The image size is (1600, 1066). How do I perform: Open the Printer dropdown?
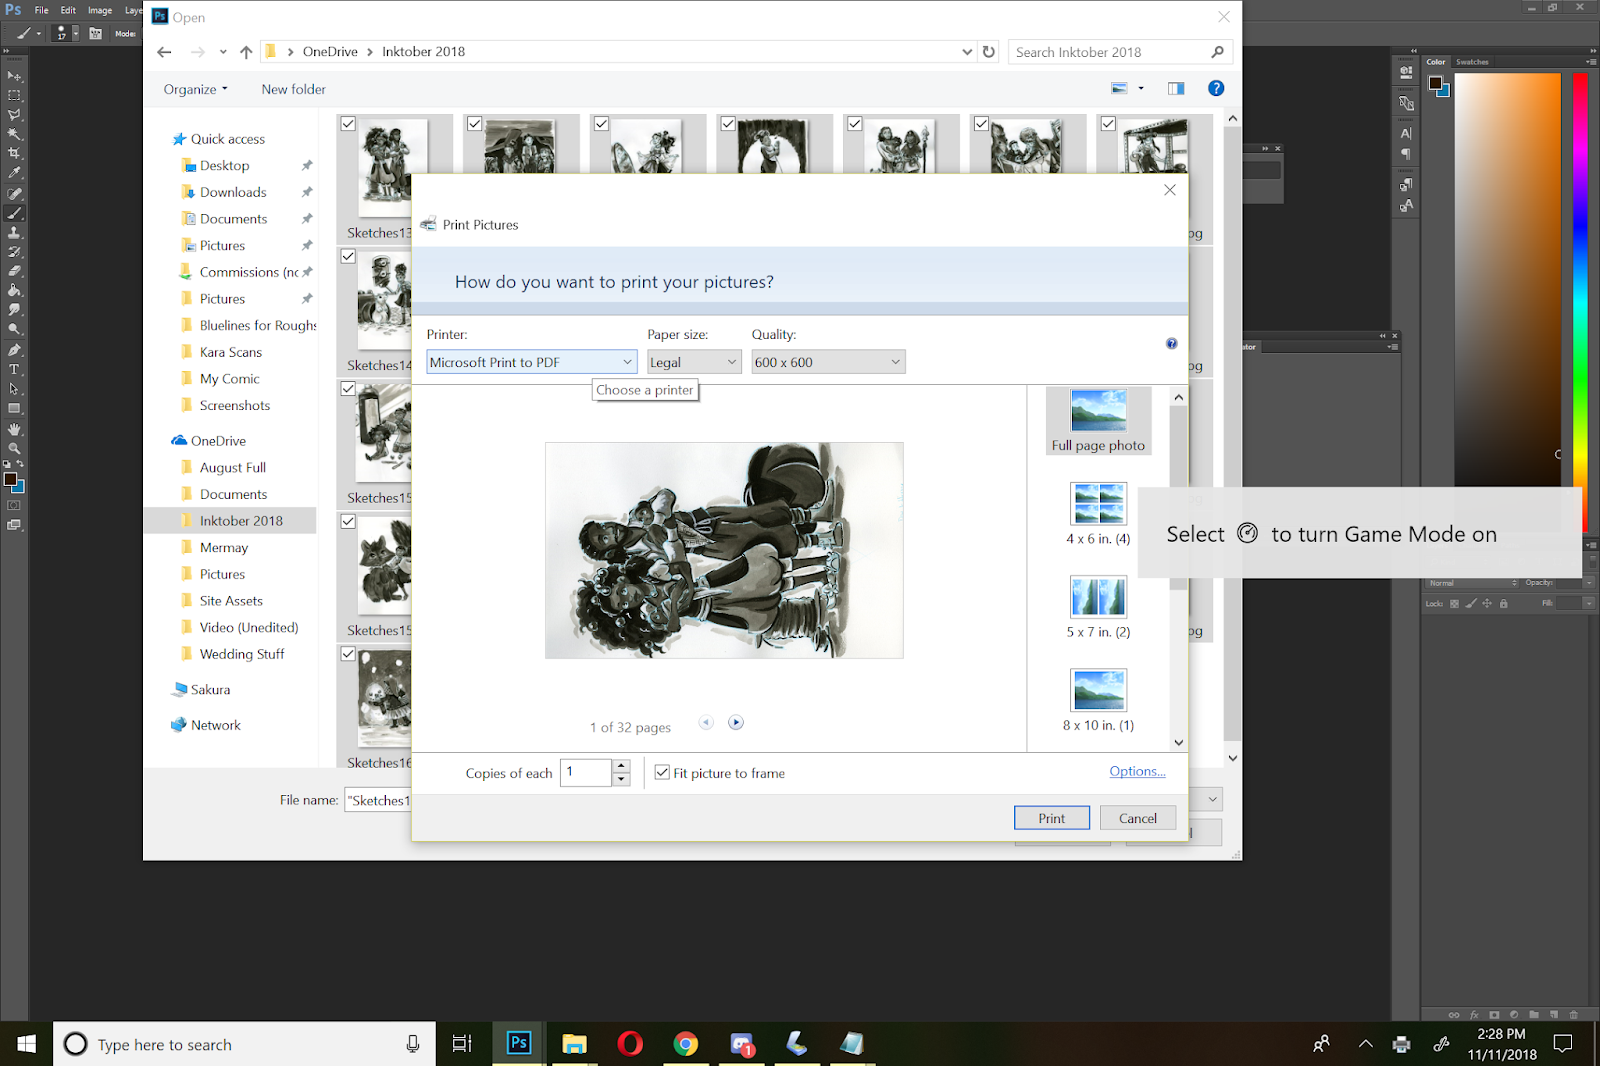coord(532,362)
